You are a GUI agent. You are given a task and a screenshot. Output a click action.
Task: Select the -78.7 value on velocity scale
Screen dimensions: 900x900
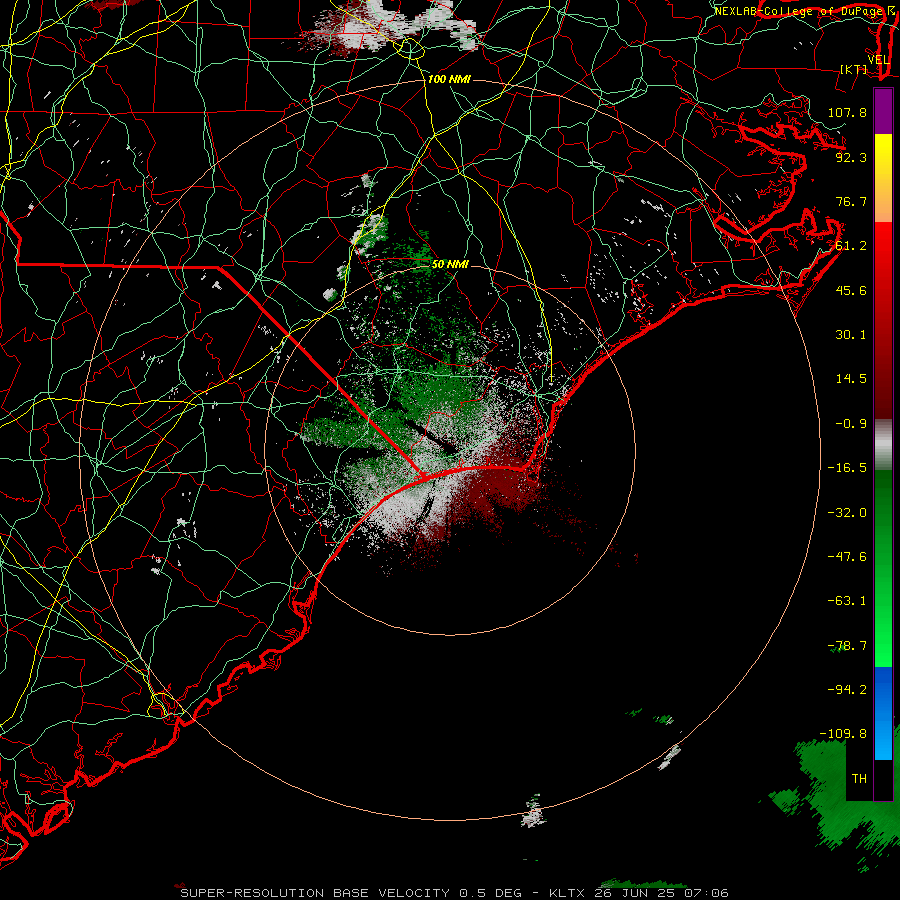point(847,646)
